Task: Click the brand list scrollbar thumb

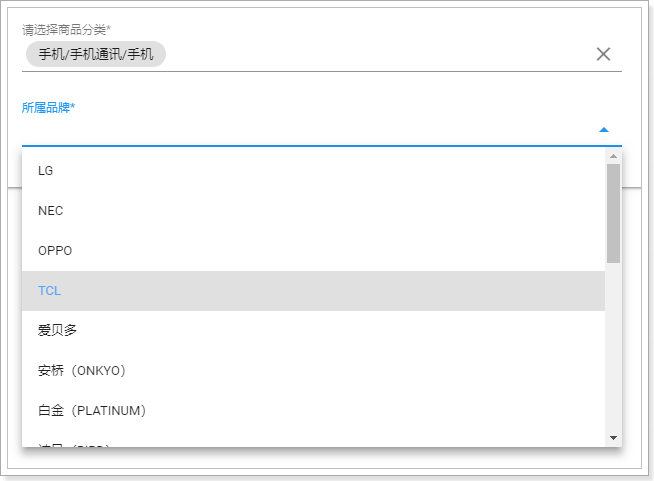Action: click(613, 212)
